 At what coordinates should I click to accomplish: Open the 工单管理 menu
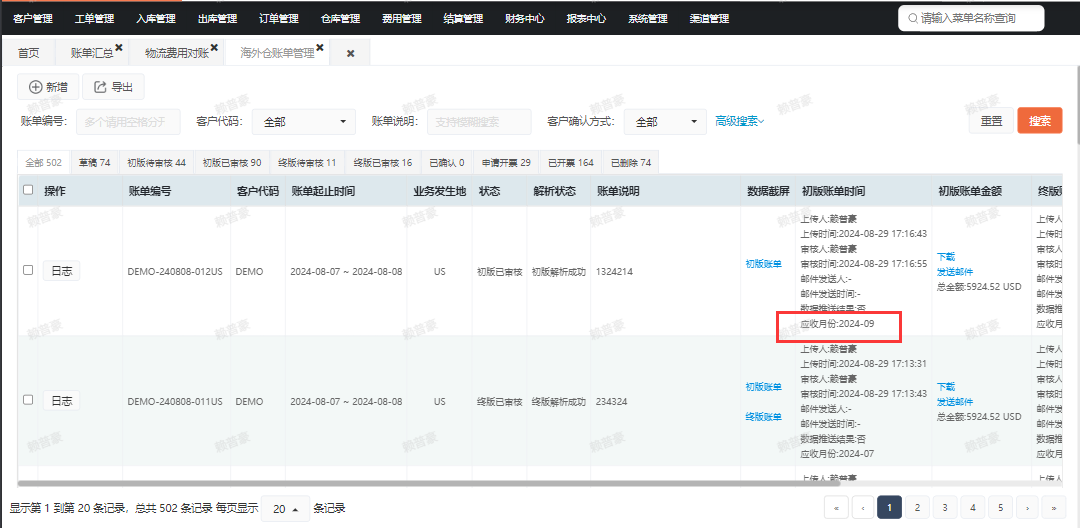click(94, 19)
